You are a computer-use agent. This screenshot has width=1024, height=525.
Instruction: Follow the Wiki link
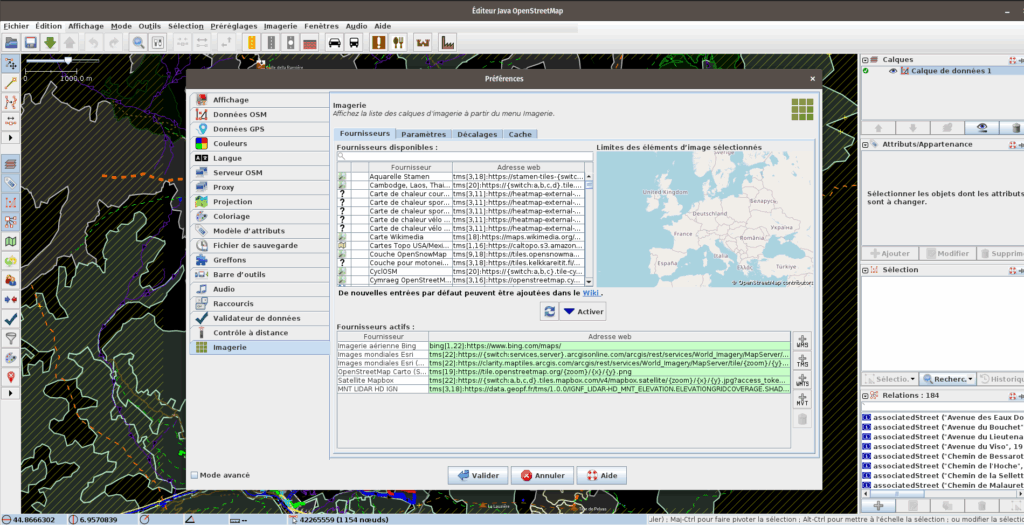(591, 294)
